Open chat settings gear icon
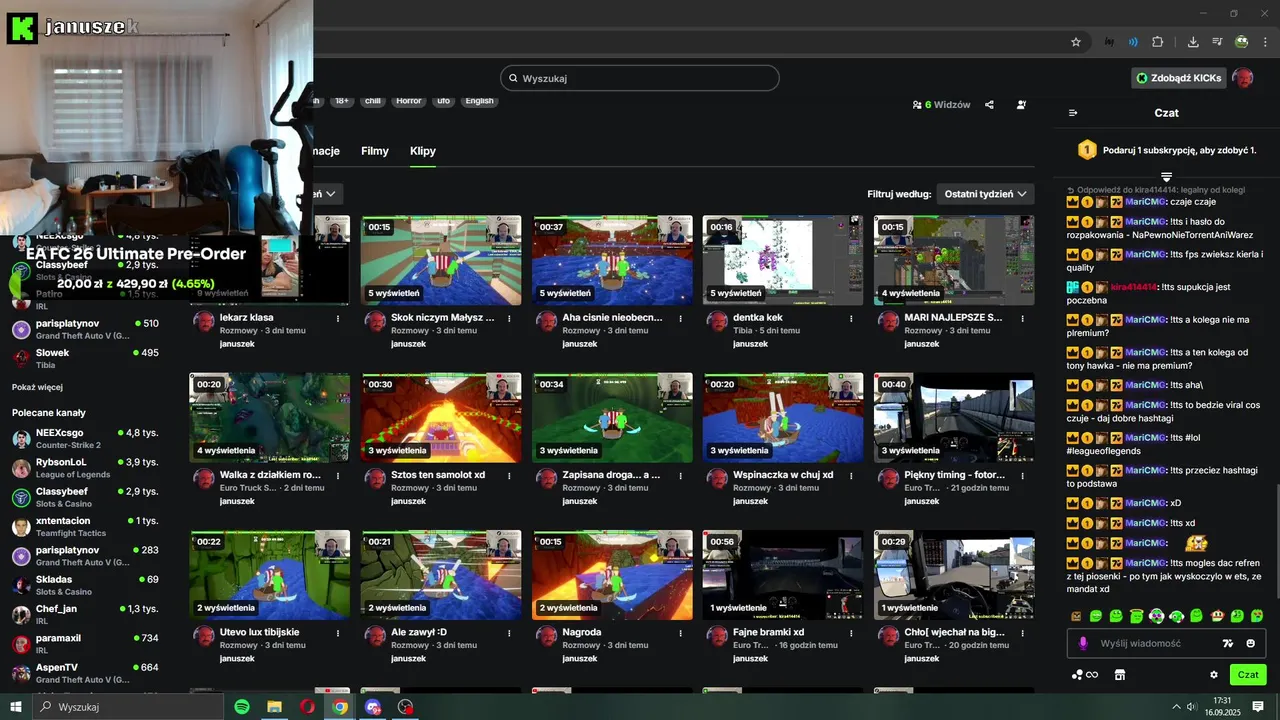 [1214, 675]
